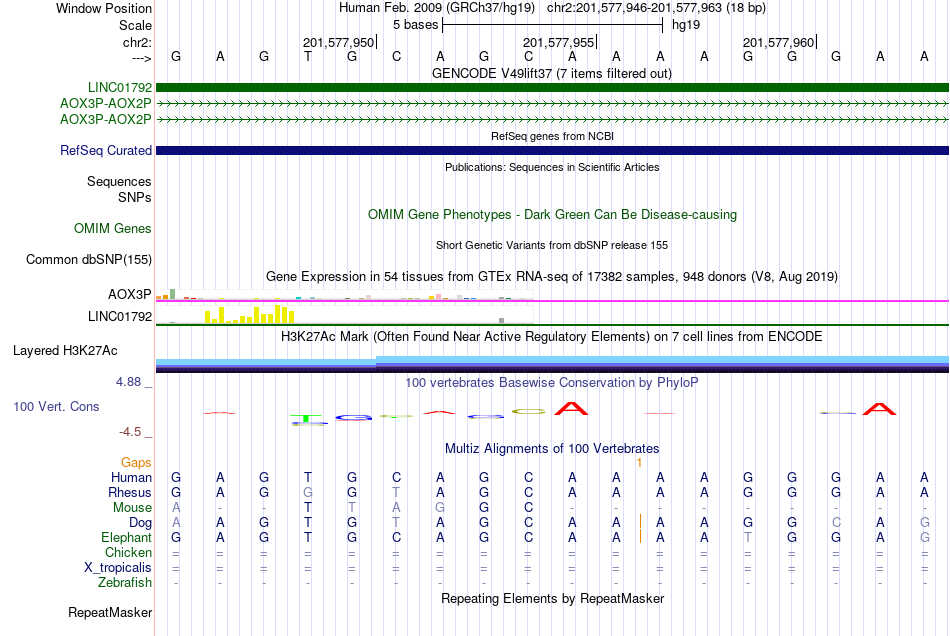This screenshot has width=950, height=636.
Task: Click the hg19 assembly label by scale
Action: point(686,25)
